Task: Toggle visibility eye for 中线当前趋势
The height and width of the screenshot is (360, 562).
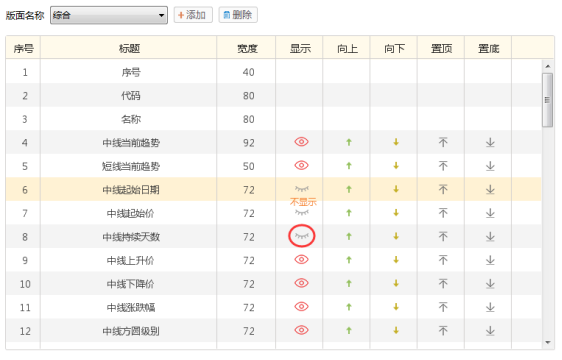Action: click(301, 142)
